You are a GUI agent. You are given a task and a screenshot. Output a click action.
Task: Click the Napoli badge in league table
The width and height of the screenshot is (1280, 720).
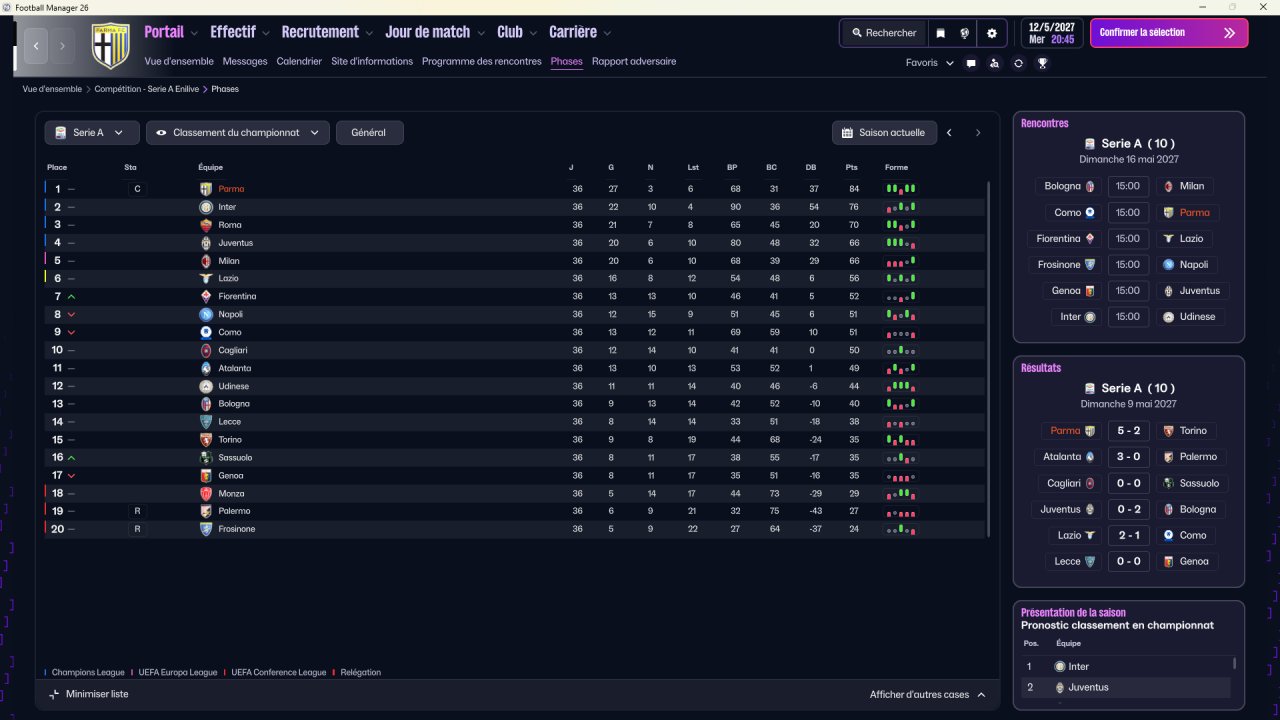pos(206,314)
